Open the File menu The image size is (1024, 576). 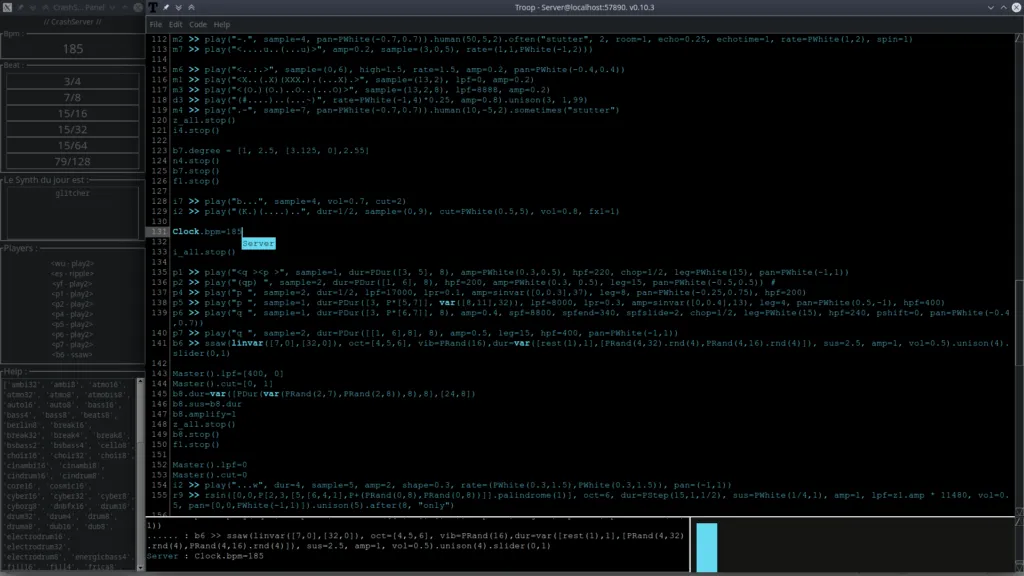[x=155, y=25]
